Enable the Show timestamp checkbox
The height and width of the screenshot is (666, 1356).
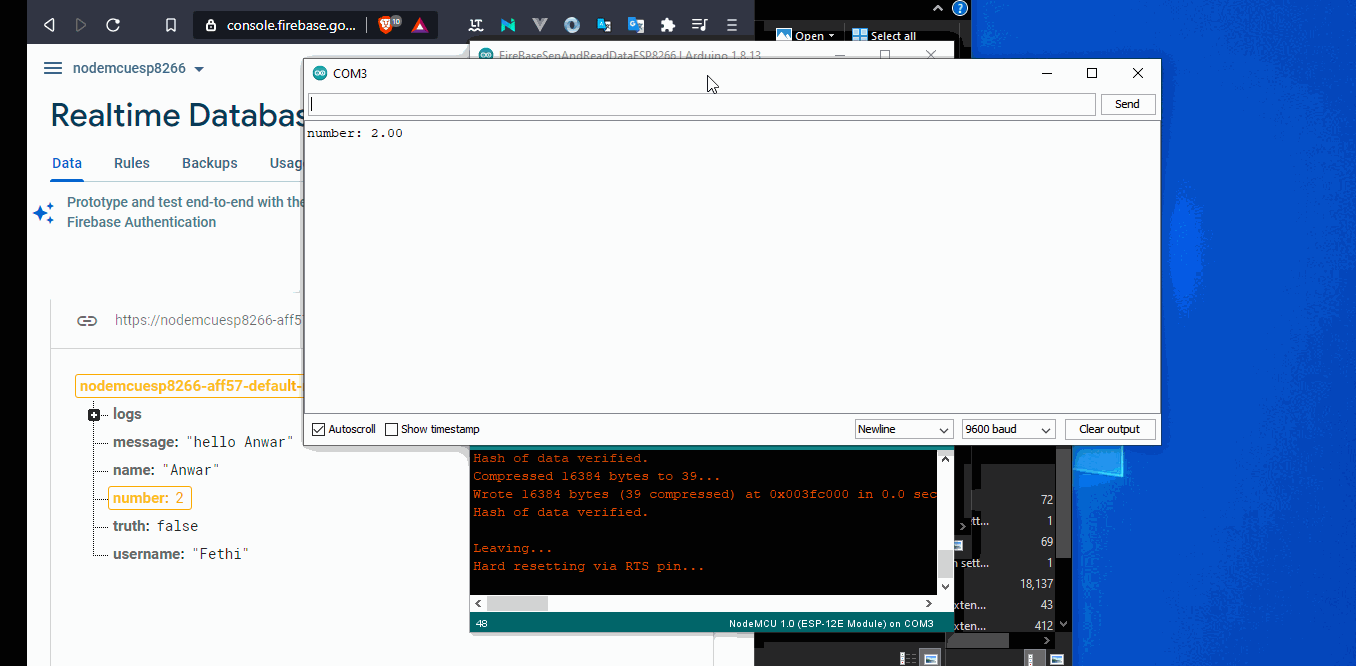pos(392,429)
